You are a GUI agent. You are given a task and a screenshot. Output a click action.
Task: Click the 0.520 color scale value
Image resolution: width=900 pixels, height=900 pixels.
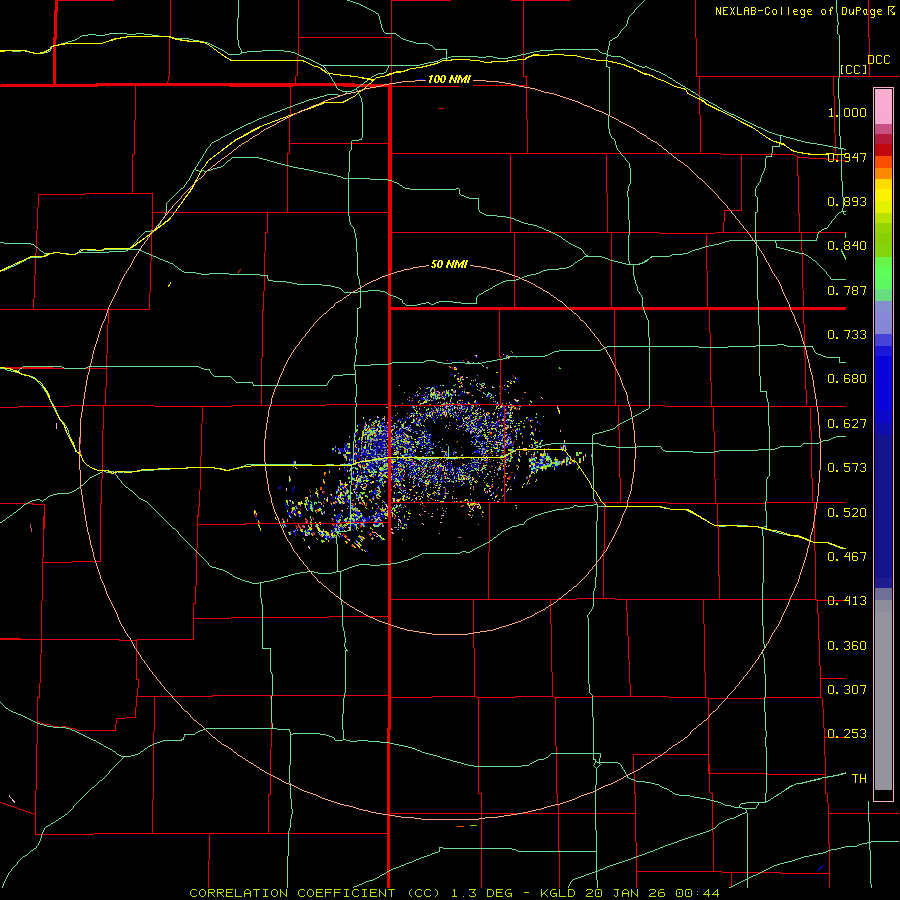(x=847, y=512)
